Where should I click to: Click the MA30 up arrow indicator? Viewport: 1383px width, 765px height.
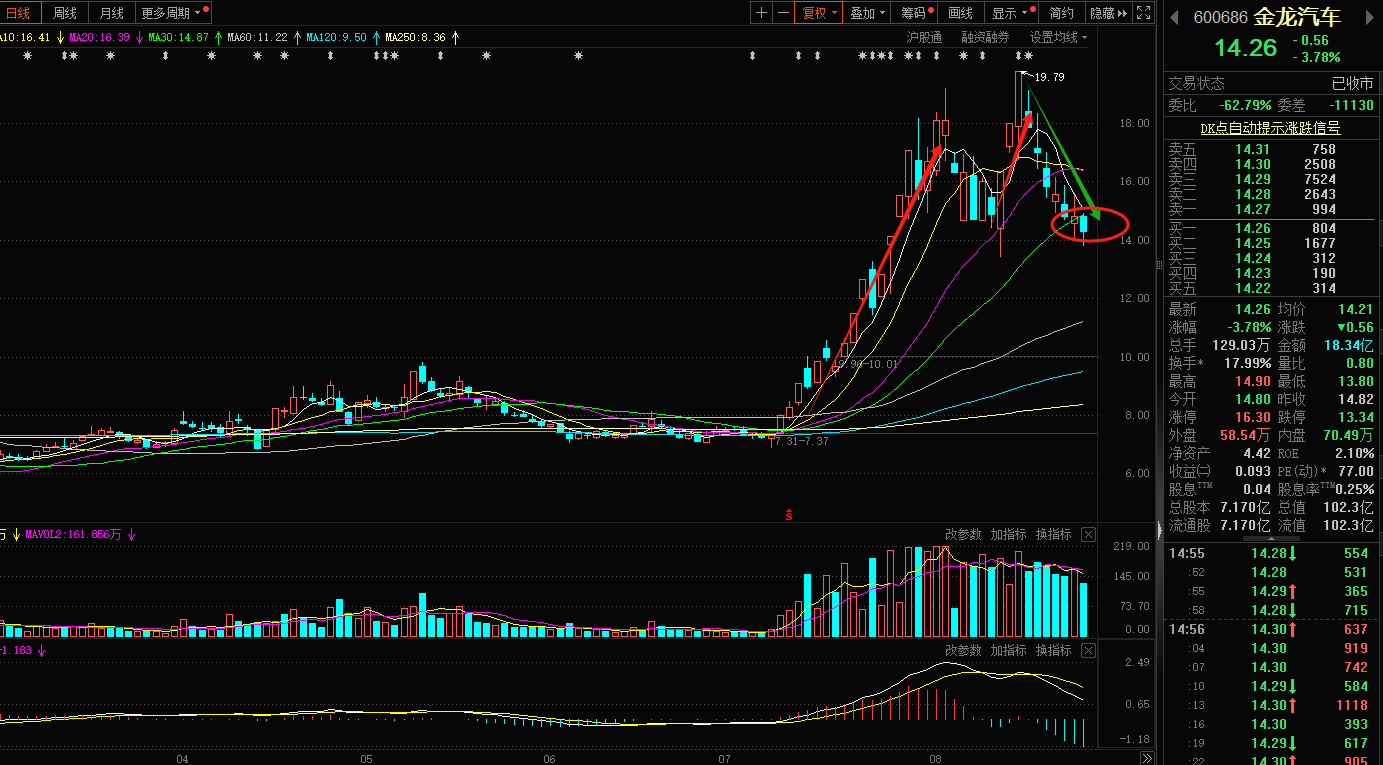pos(218,37)
